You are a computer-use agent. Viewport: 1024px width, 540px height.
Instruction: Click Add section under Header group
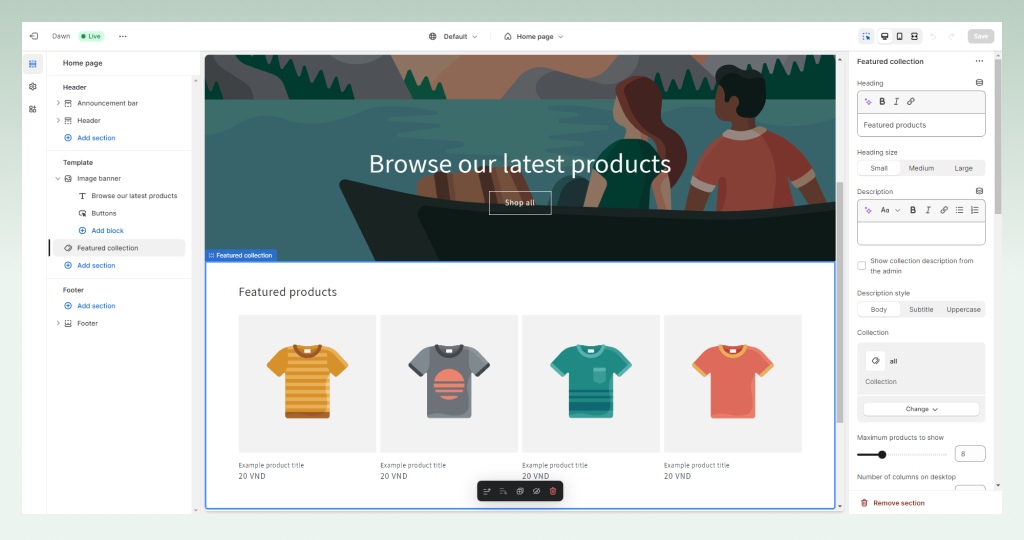(x=89, y=138)
